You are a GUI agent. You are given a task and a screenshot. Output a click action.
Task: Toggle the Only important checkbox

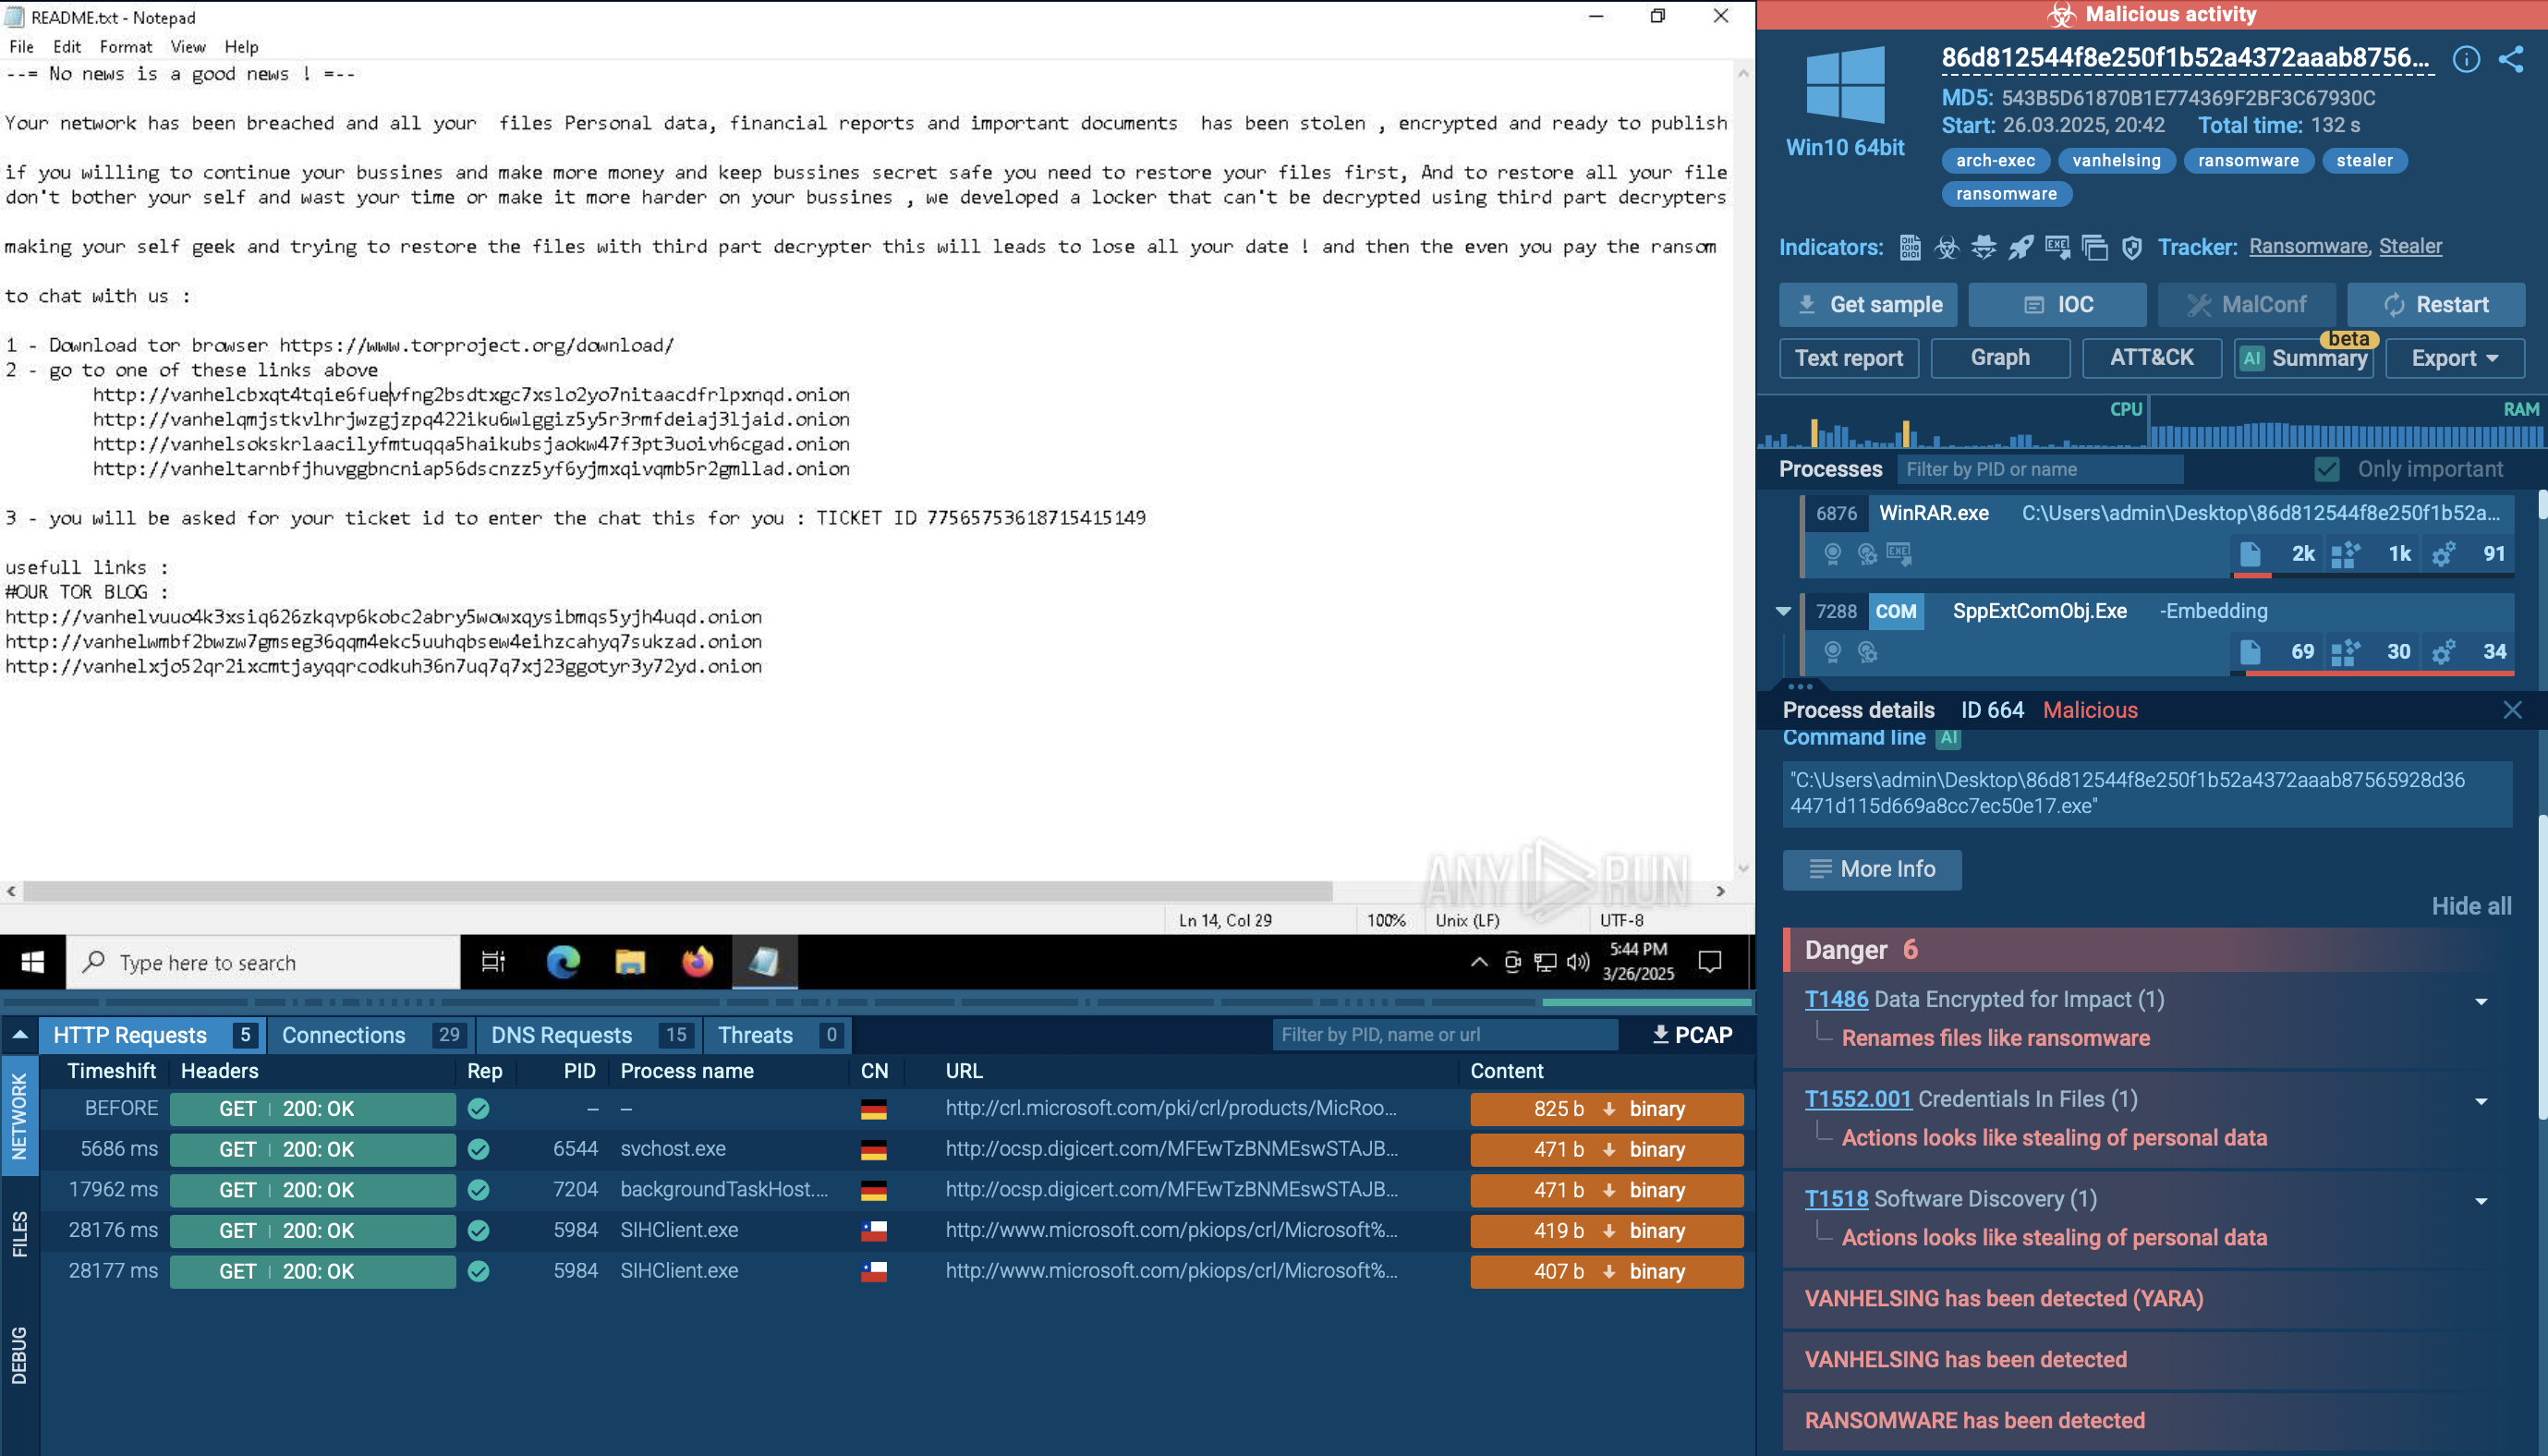pyautogui.click(x=2326, y=469)
